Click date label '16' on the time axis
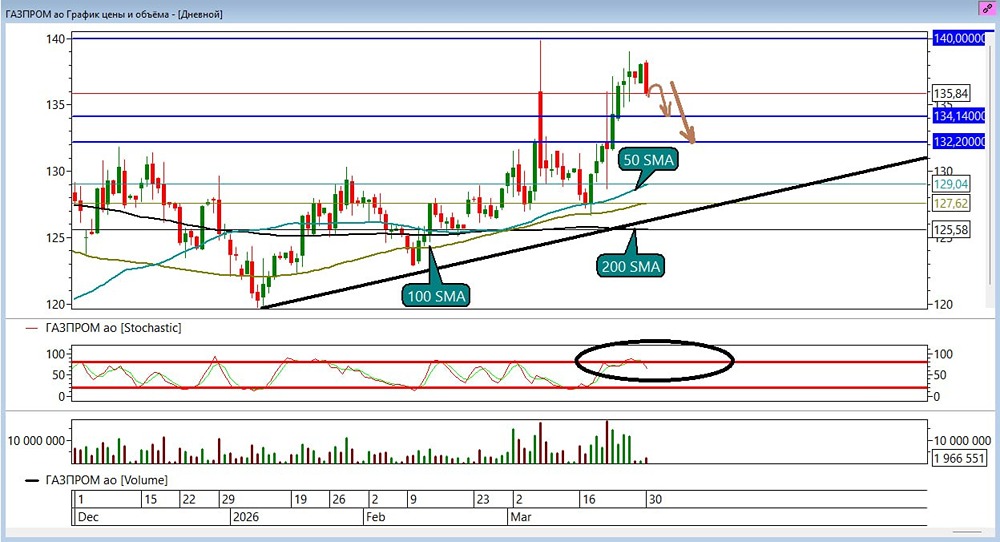This screenshot has width=1000, height=542. [x=589, y=499]
